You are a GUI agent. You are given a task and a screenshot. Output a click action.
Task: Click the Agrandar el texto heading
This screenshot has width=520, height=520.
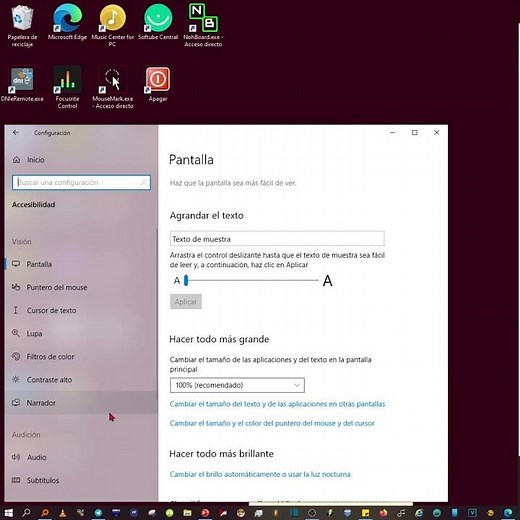coord(206,215)
